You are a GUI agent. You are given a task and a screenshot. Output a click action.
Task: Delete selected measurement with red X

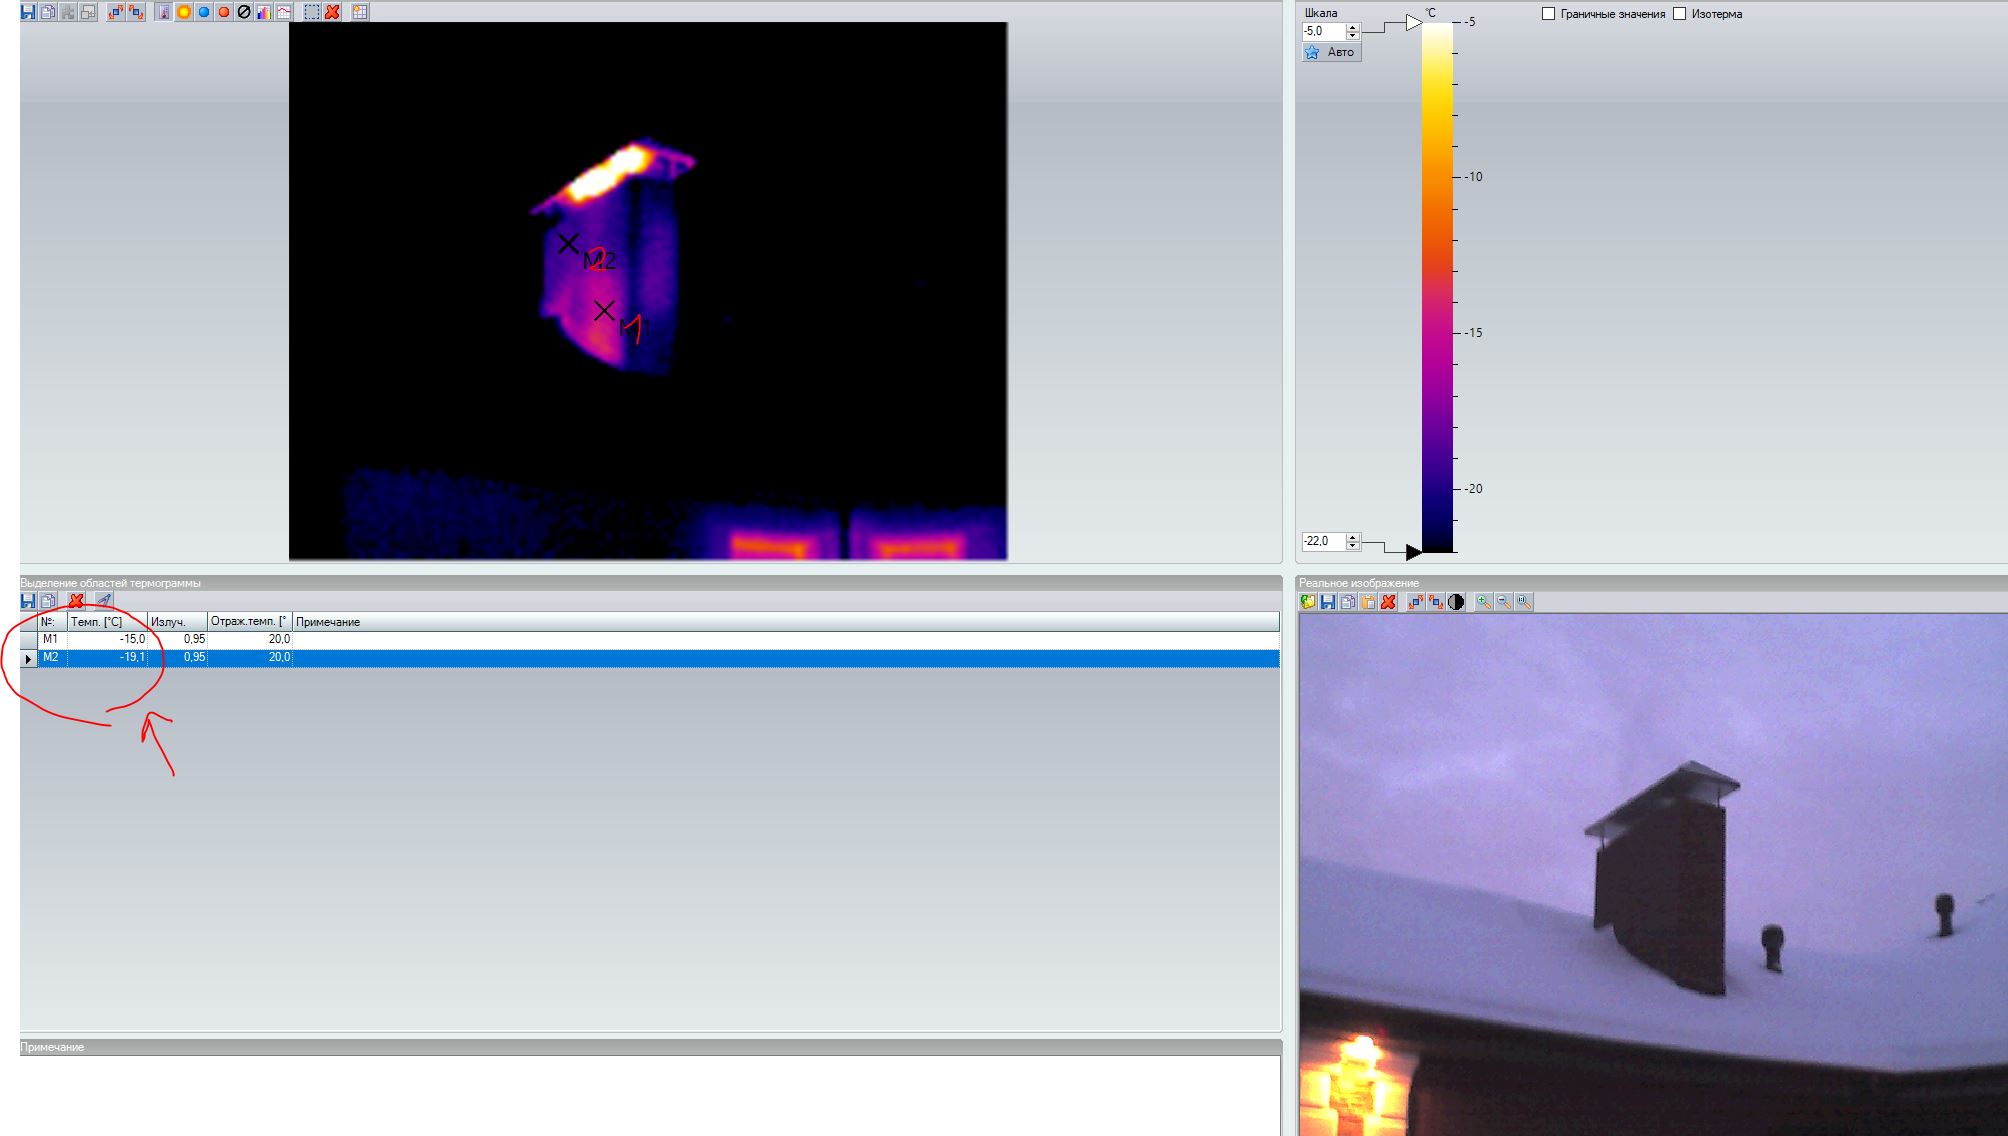76,601
